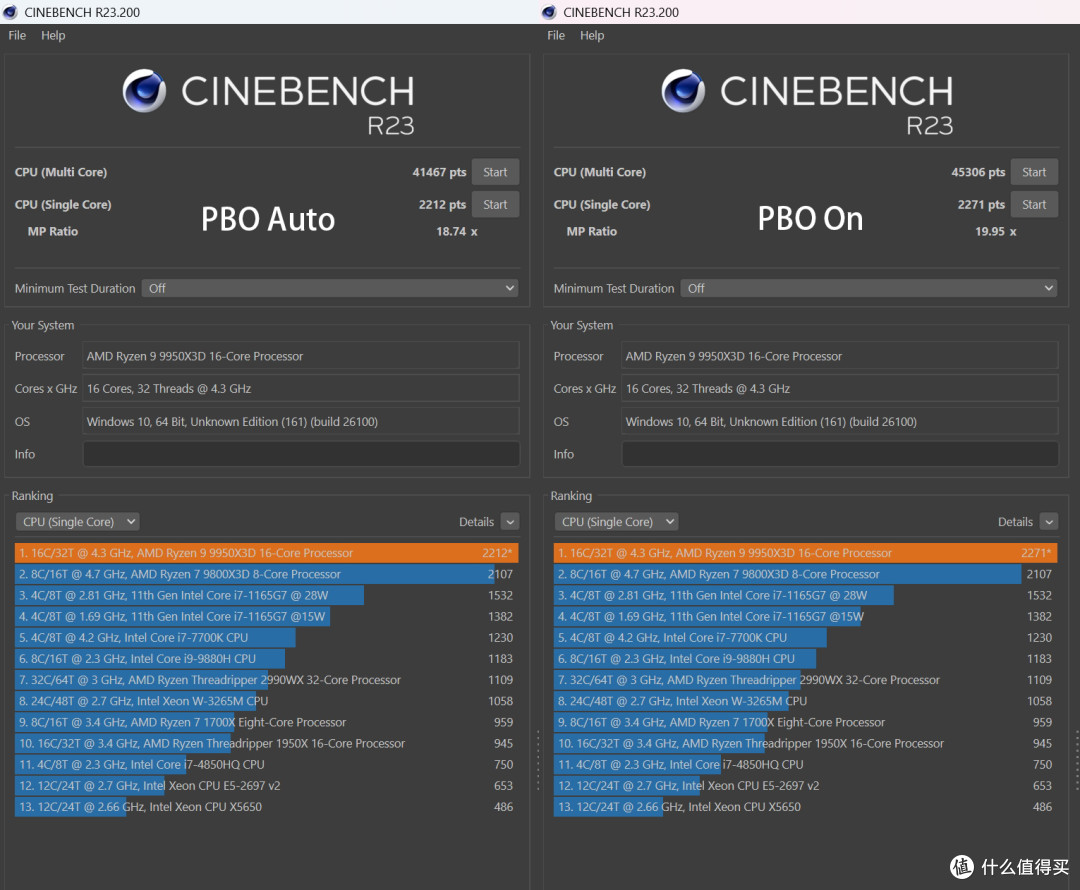The height and width of the screenshot is (890, 1080).
Task: Select Xeon E5-2697 v2 row in left ranking
Action: pos(267,786)
